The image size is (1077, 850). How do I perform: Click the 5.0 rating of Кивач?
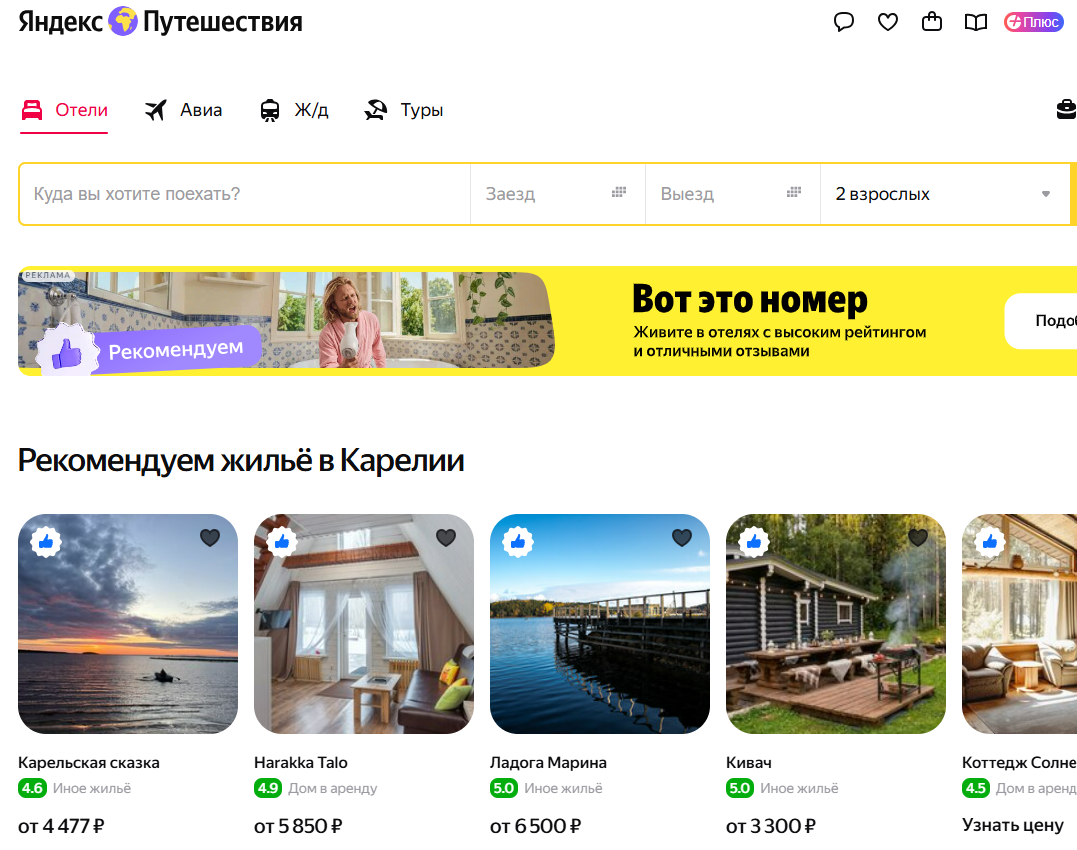(x=740, y=788)
